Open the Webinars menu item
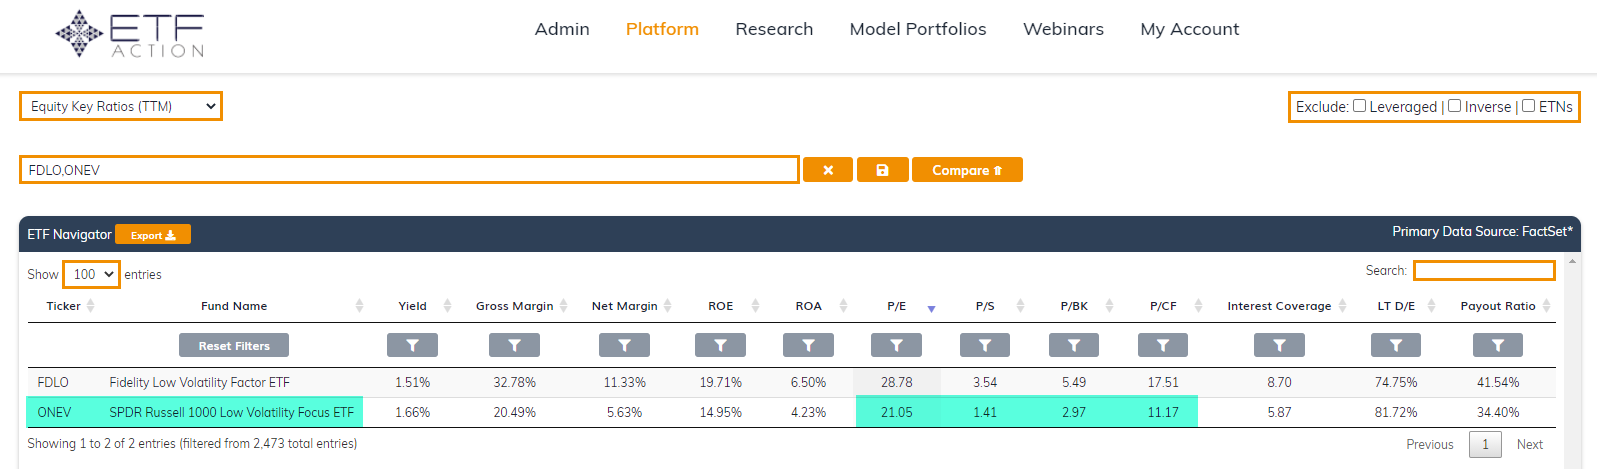This screenshot has width=1597, height=469. coord(1063,29)
